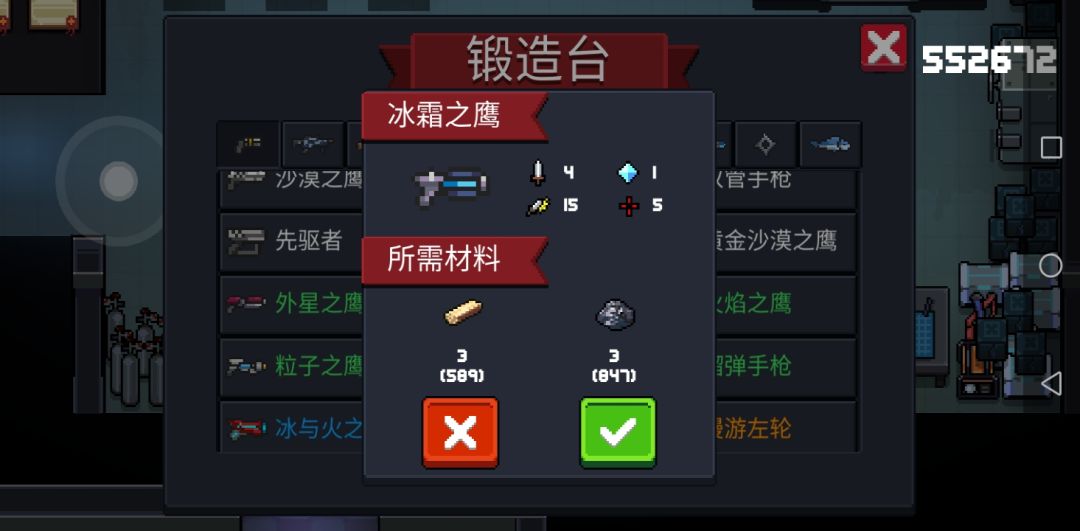This screenshot has width=1080, height=531.
Task: Tap the blue energy crystal icon
Action: (x=627, y=172)
